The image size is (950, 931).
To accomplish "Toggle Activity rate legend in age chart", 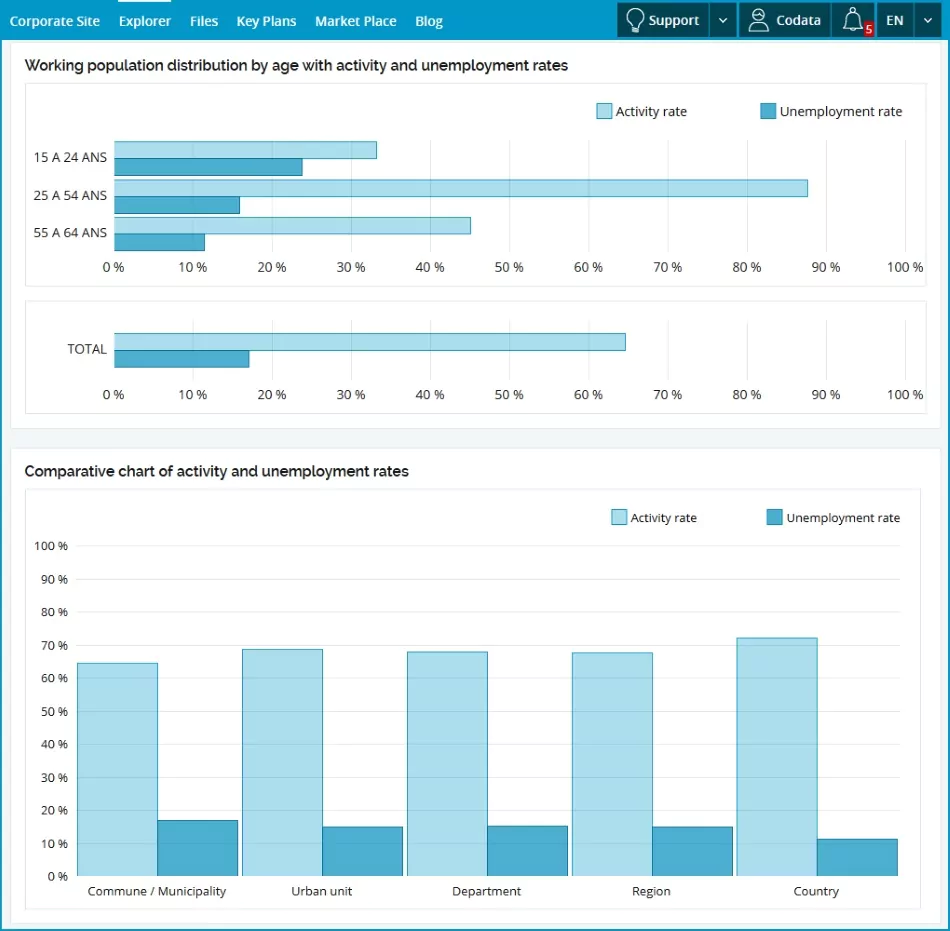I will click(642, 111).
